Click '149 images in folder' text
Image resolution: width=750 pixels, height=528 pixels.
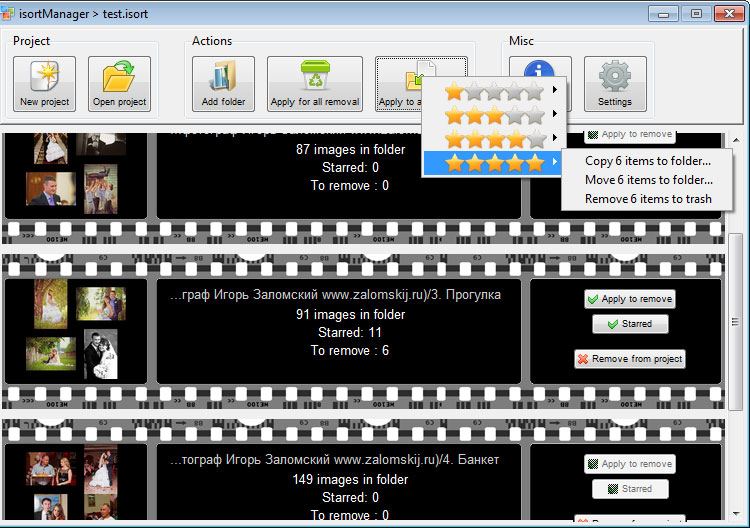(x=350, y=479)
